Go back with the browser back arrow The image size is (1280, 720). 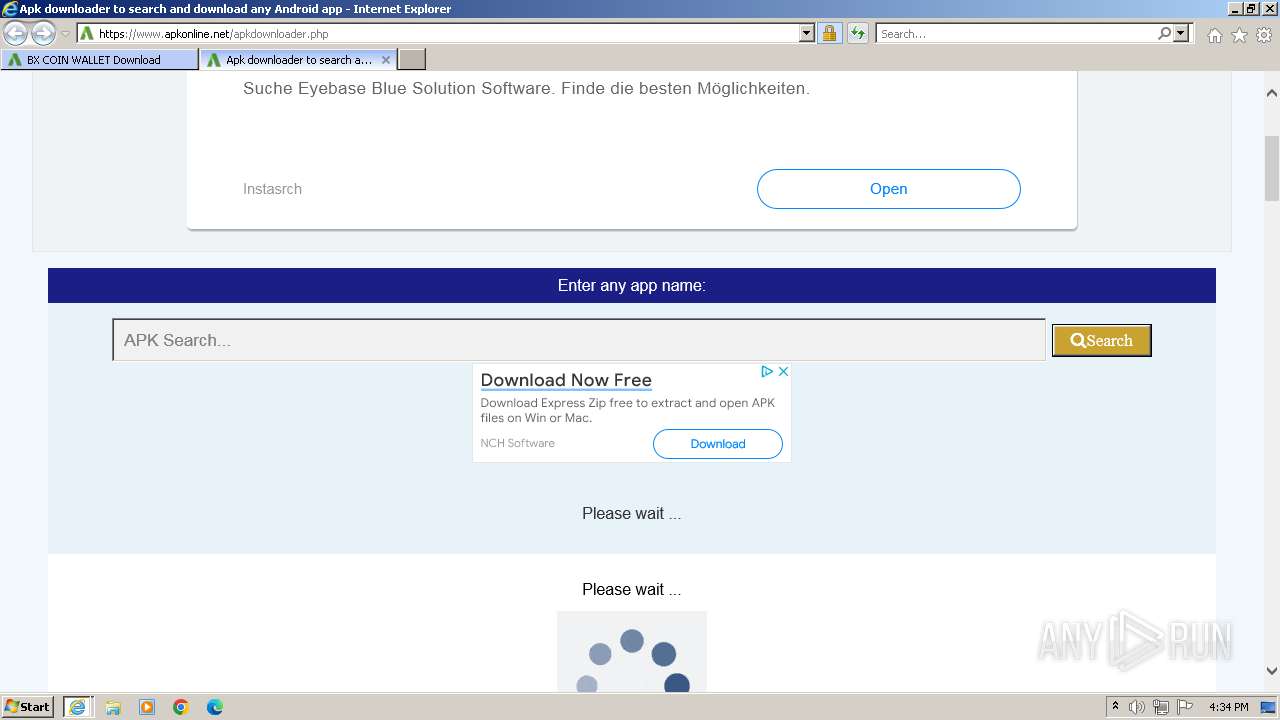[16, 34]
